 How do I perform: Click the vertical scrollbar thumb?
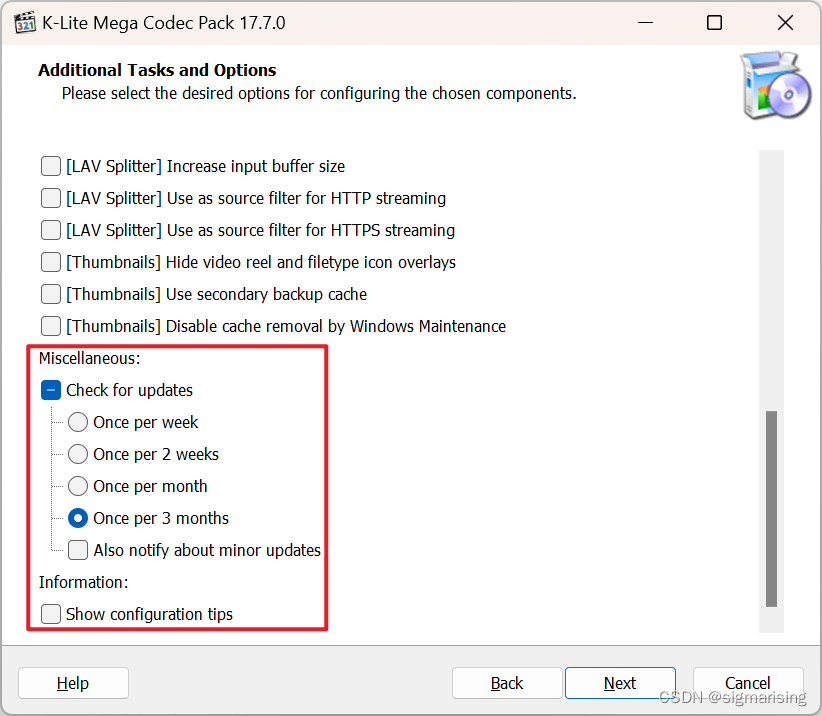point(771,508)
